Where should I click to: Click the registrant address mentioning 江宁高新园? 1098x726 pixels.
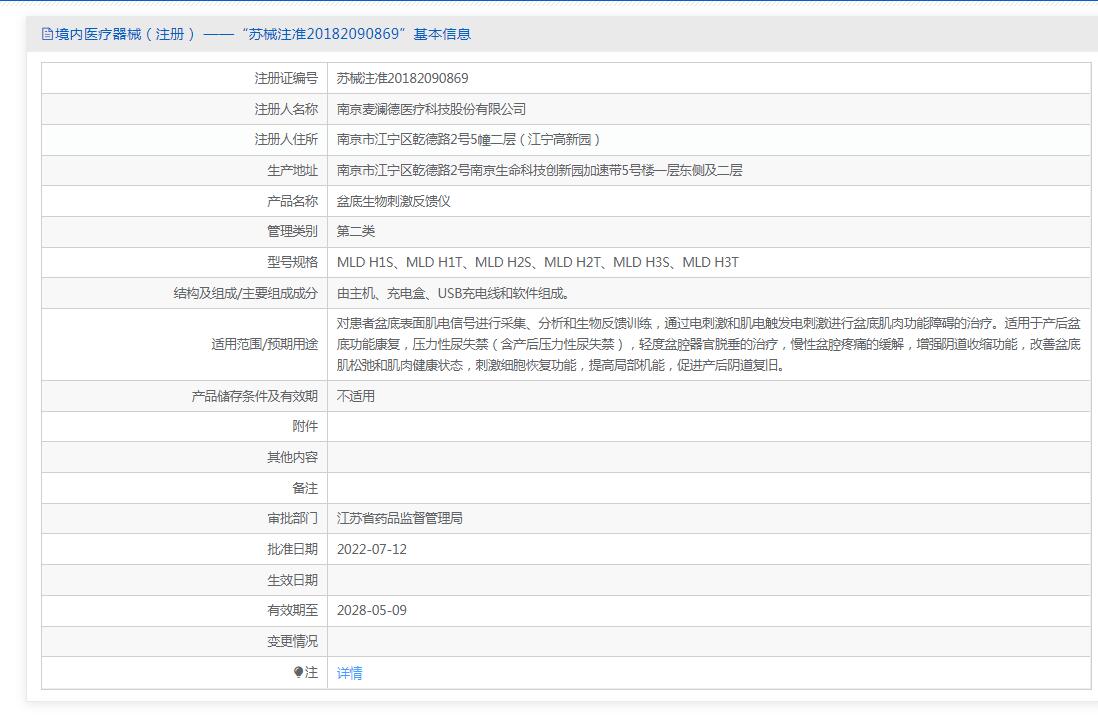469,139
